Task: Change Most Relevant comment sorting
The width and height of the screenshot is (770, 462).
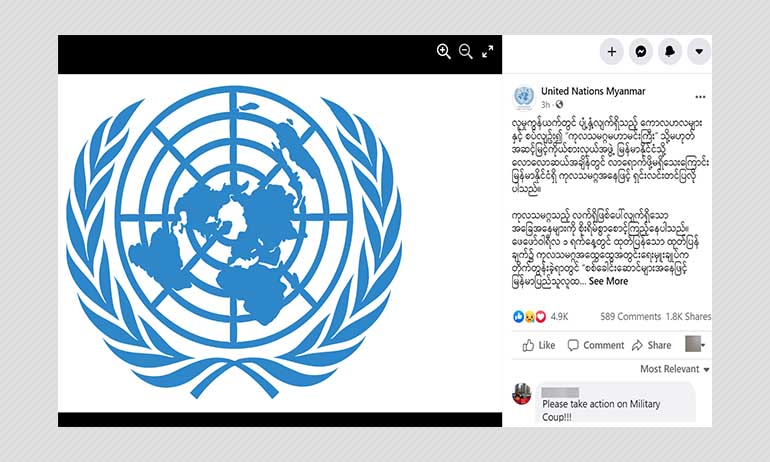Action: pos(675,369)
